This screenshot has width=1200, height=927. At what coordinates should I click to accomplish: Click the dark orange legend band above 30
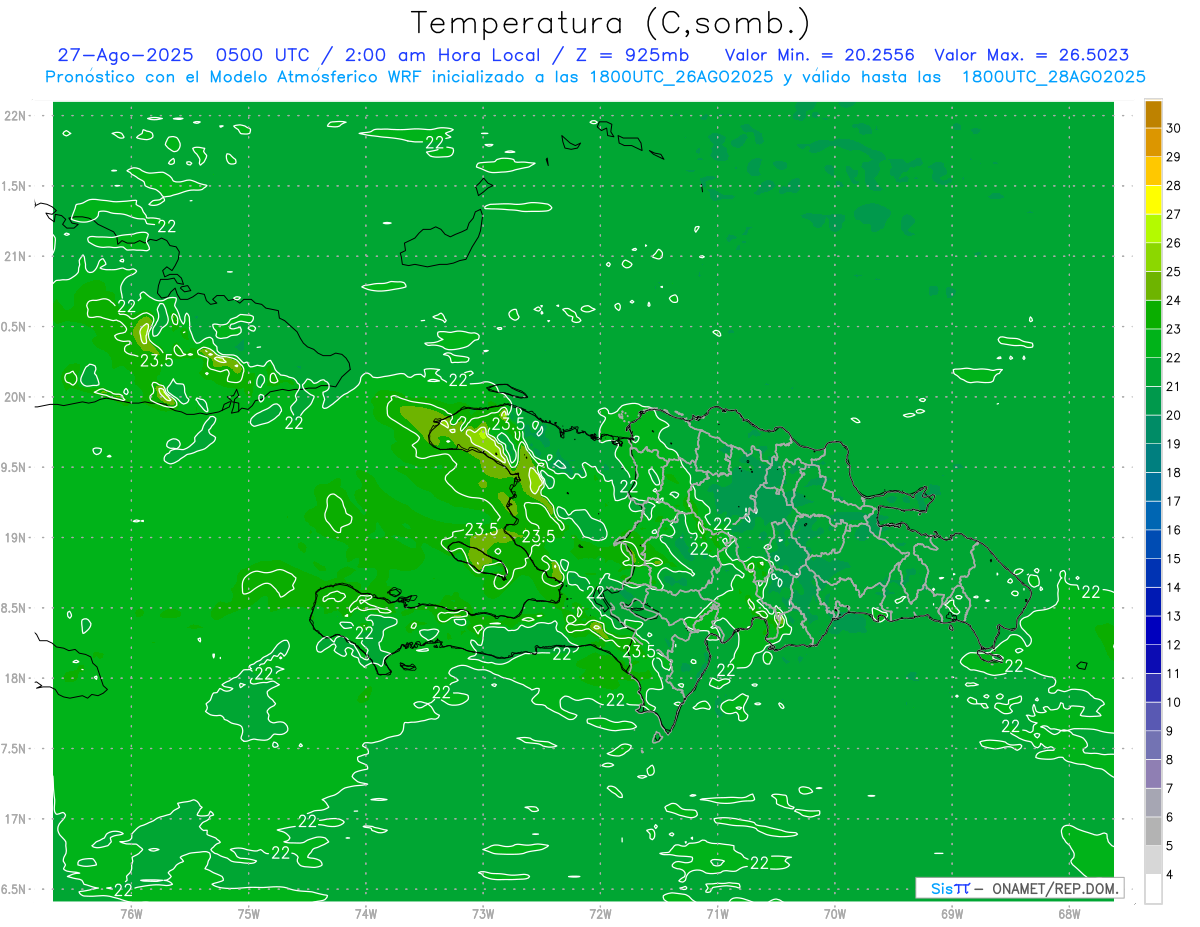point(1153,114)
